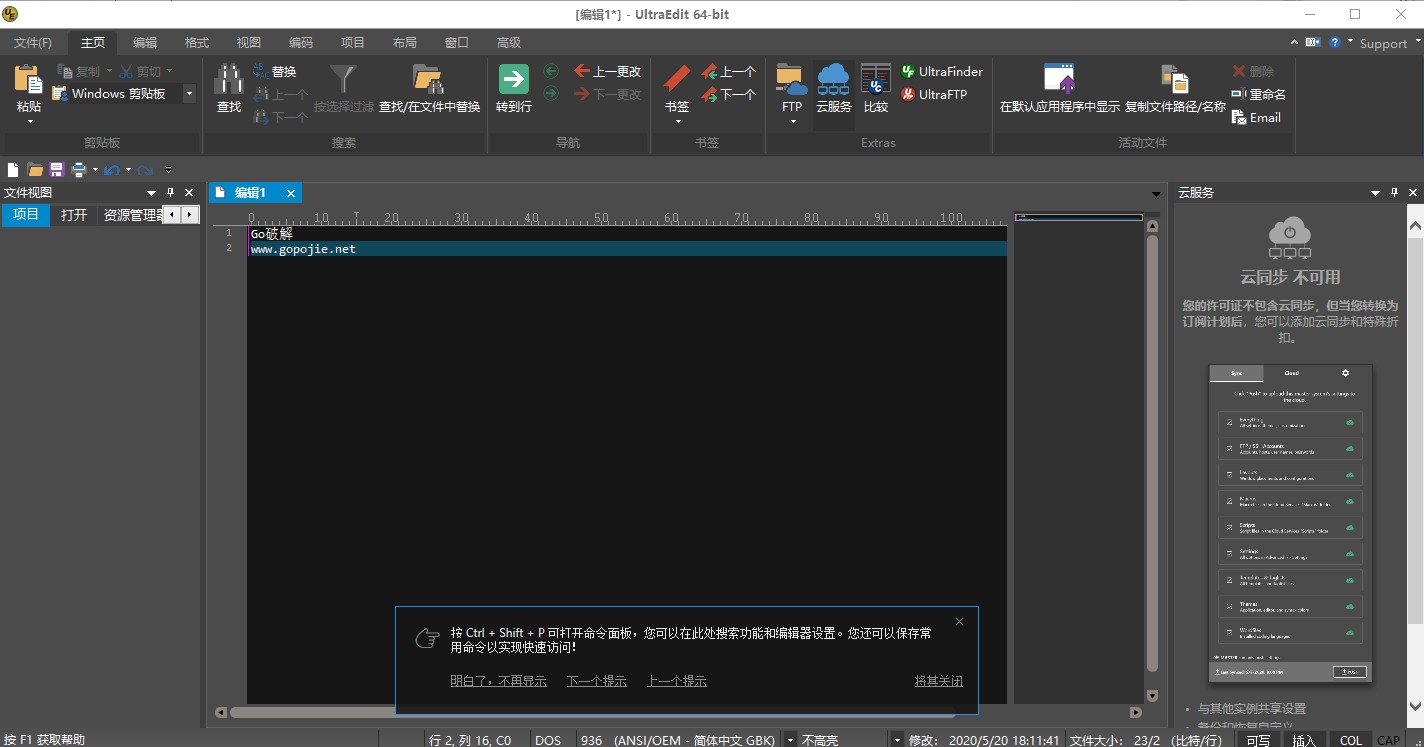1424x747 pixels.
Task: Open the 不高亮 highlighting dropdown in the status bar
Action: click(x=897, y=740)
